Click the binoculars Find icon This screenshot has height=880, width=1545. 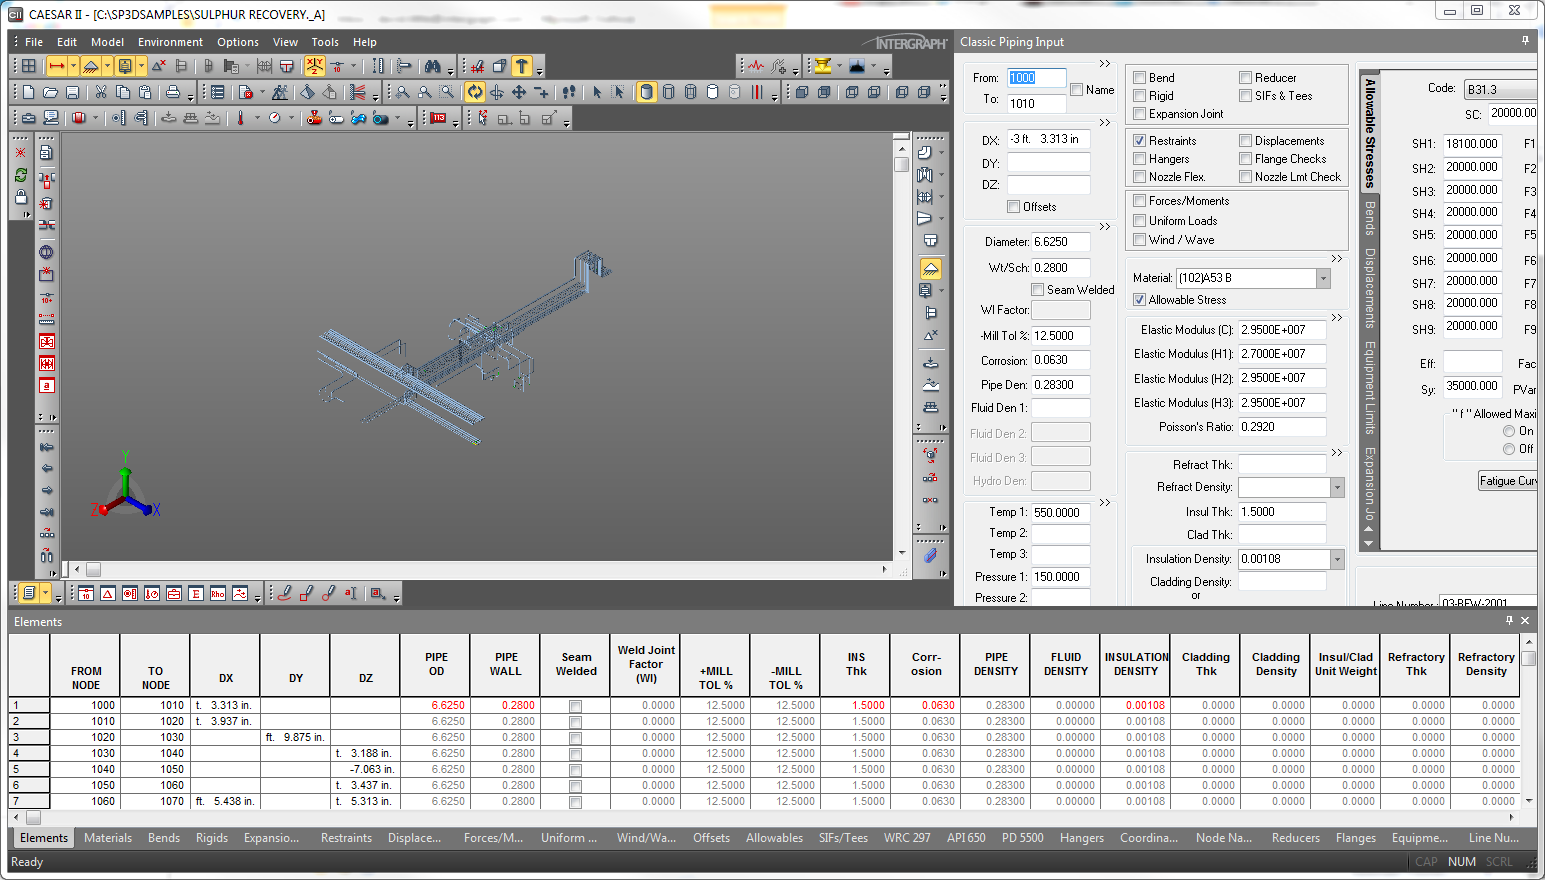click(432, 66)
